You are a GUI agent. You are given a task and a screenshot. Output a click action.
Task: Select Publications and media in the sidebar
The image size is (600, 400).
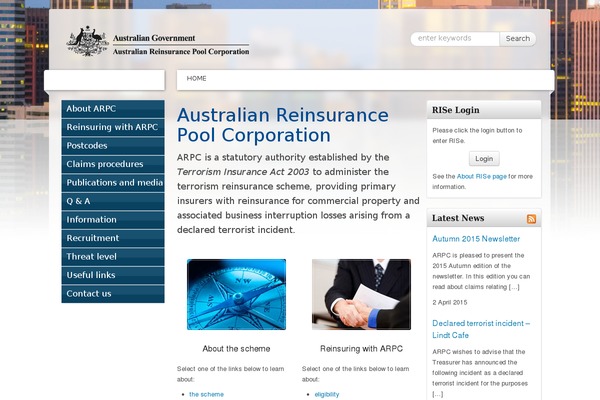coord(112,183)
